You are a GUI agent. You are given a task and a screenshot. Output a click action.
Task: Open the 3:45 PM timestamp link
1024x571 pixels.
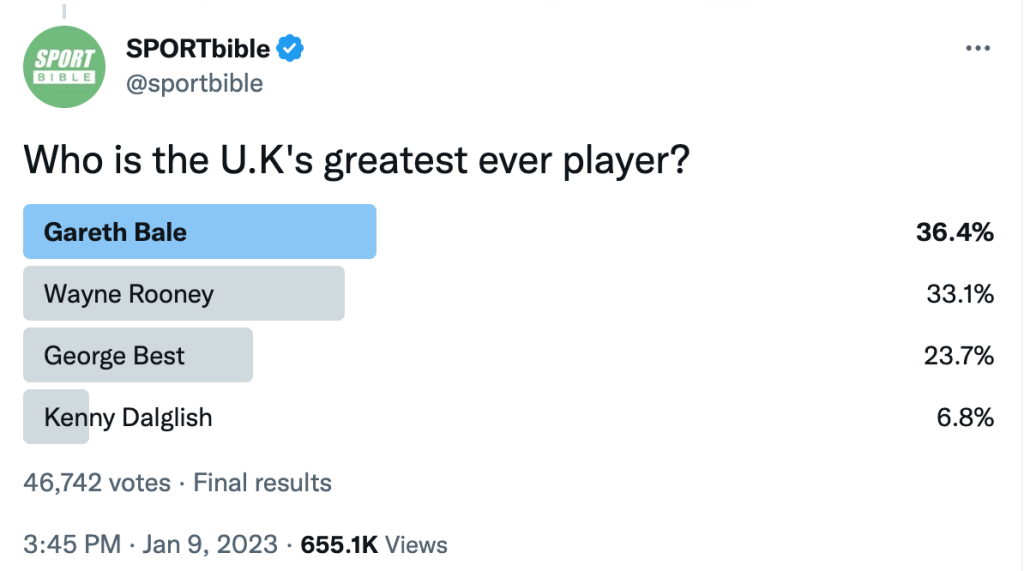70,545
